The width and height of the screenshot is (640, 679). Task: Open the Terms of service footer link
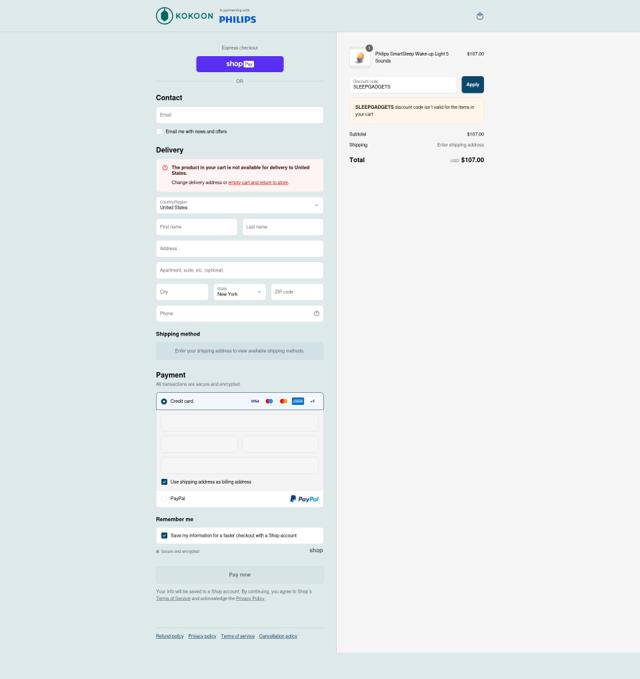[238, 636]
